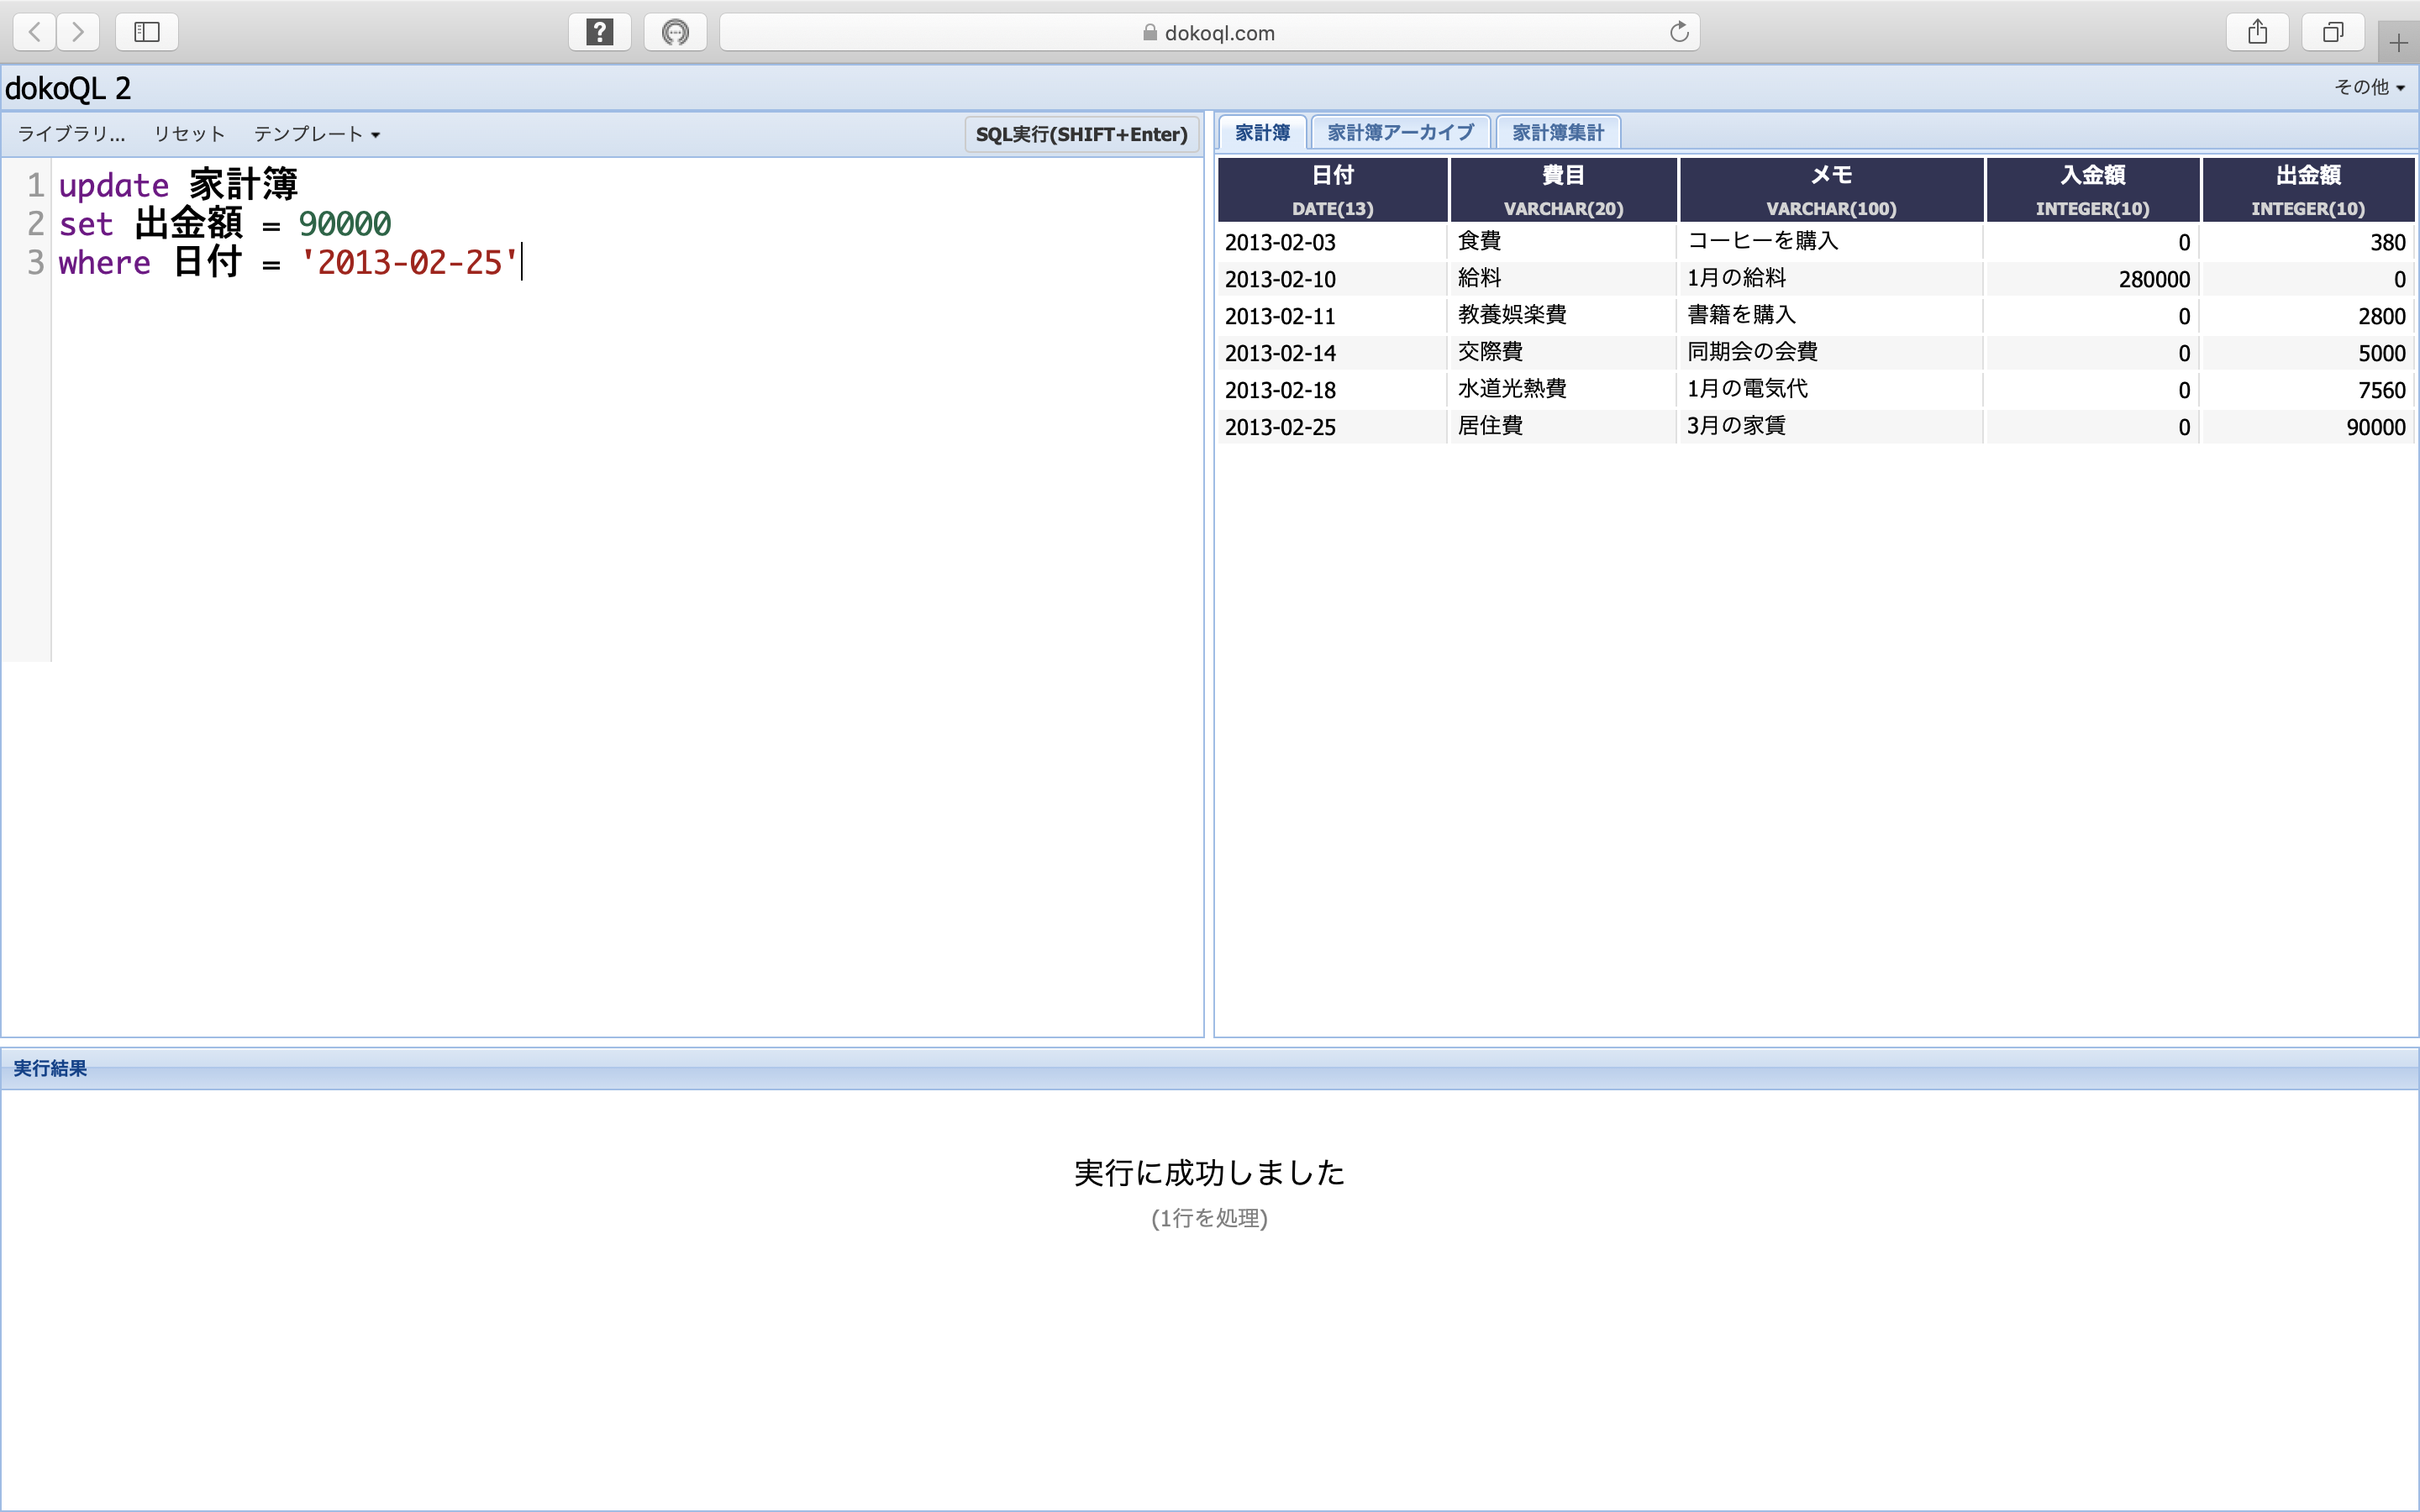
Task: Select the 家計簿 tab
Action: click(1262, 132)
